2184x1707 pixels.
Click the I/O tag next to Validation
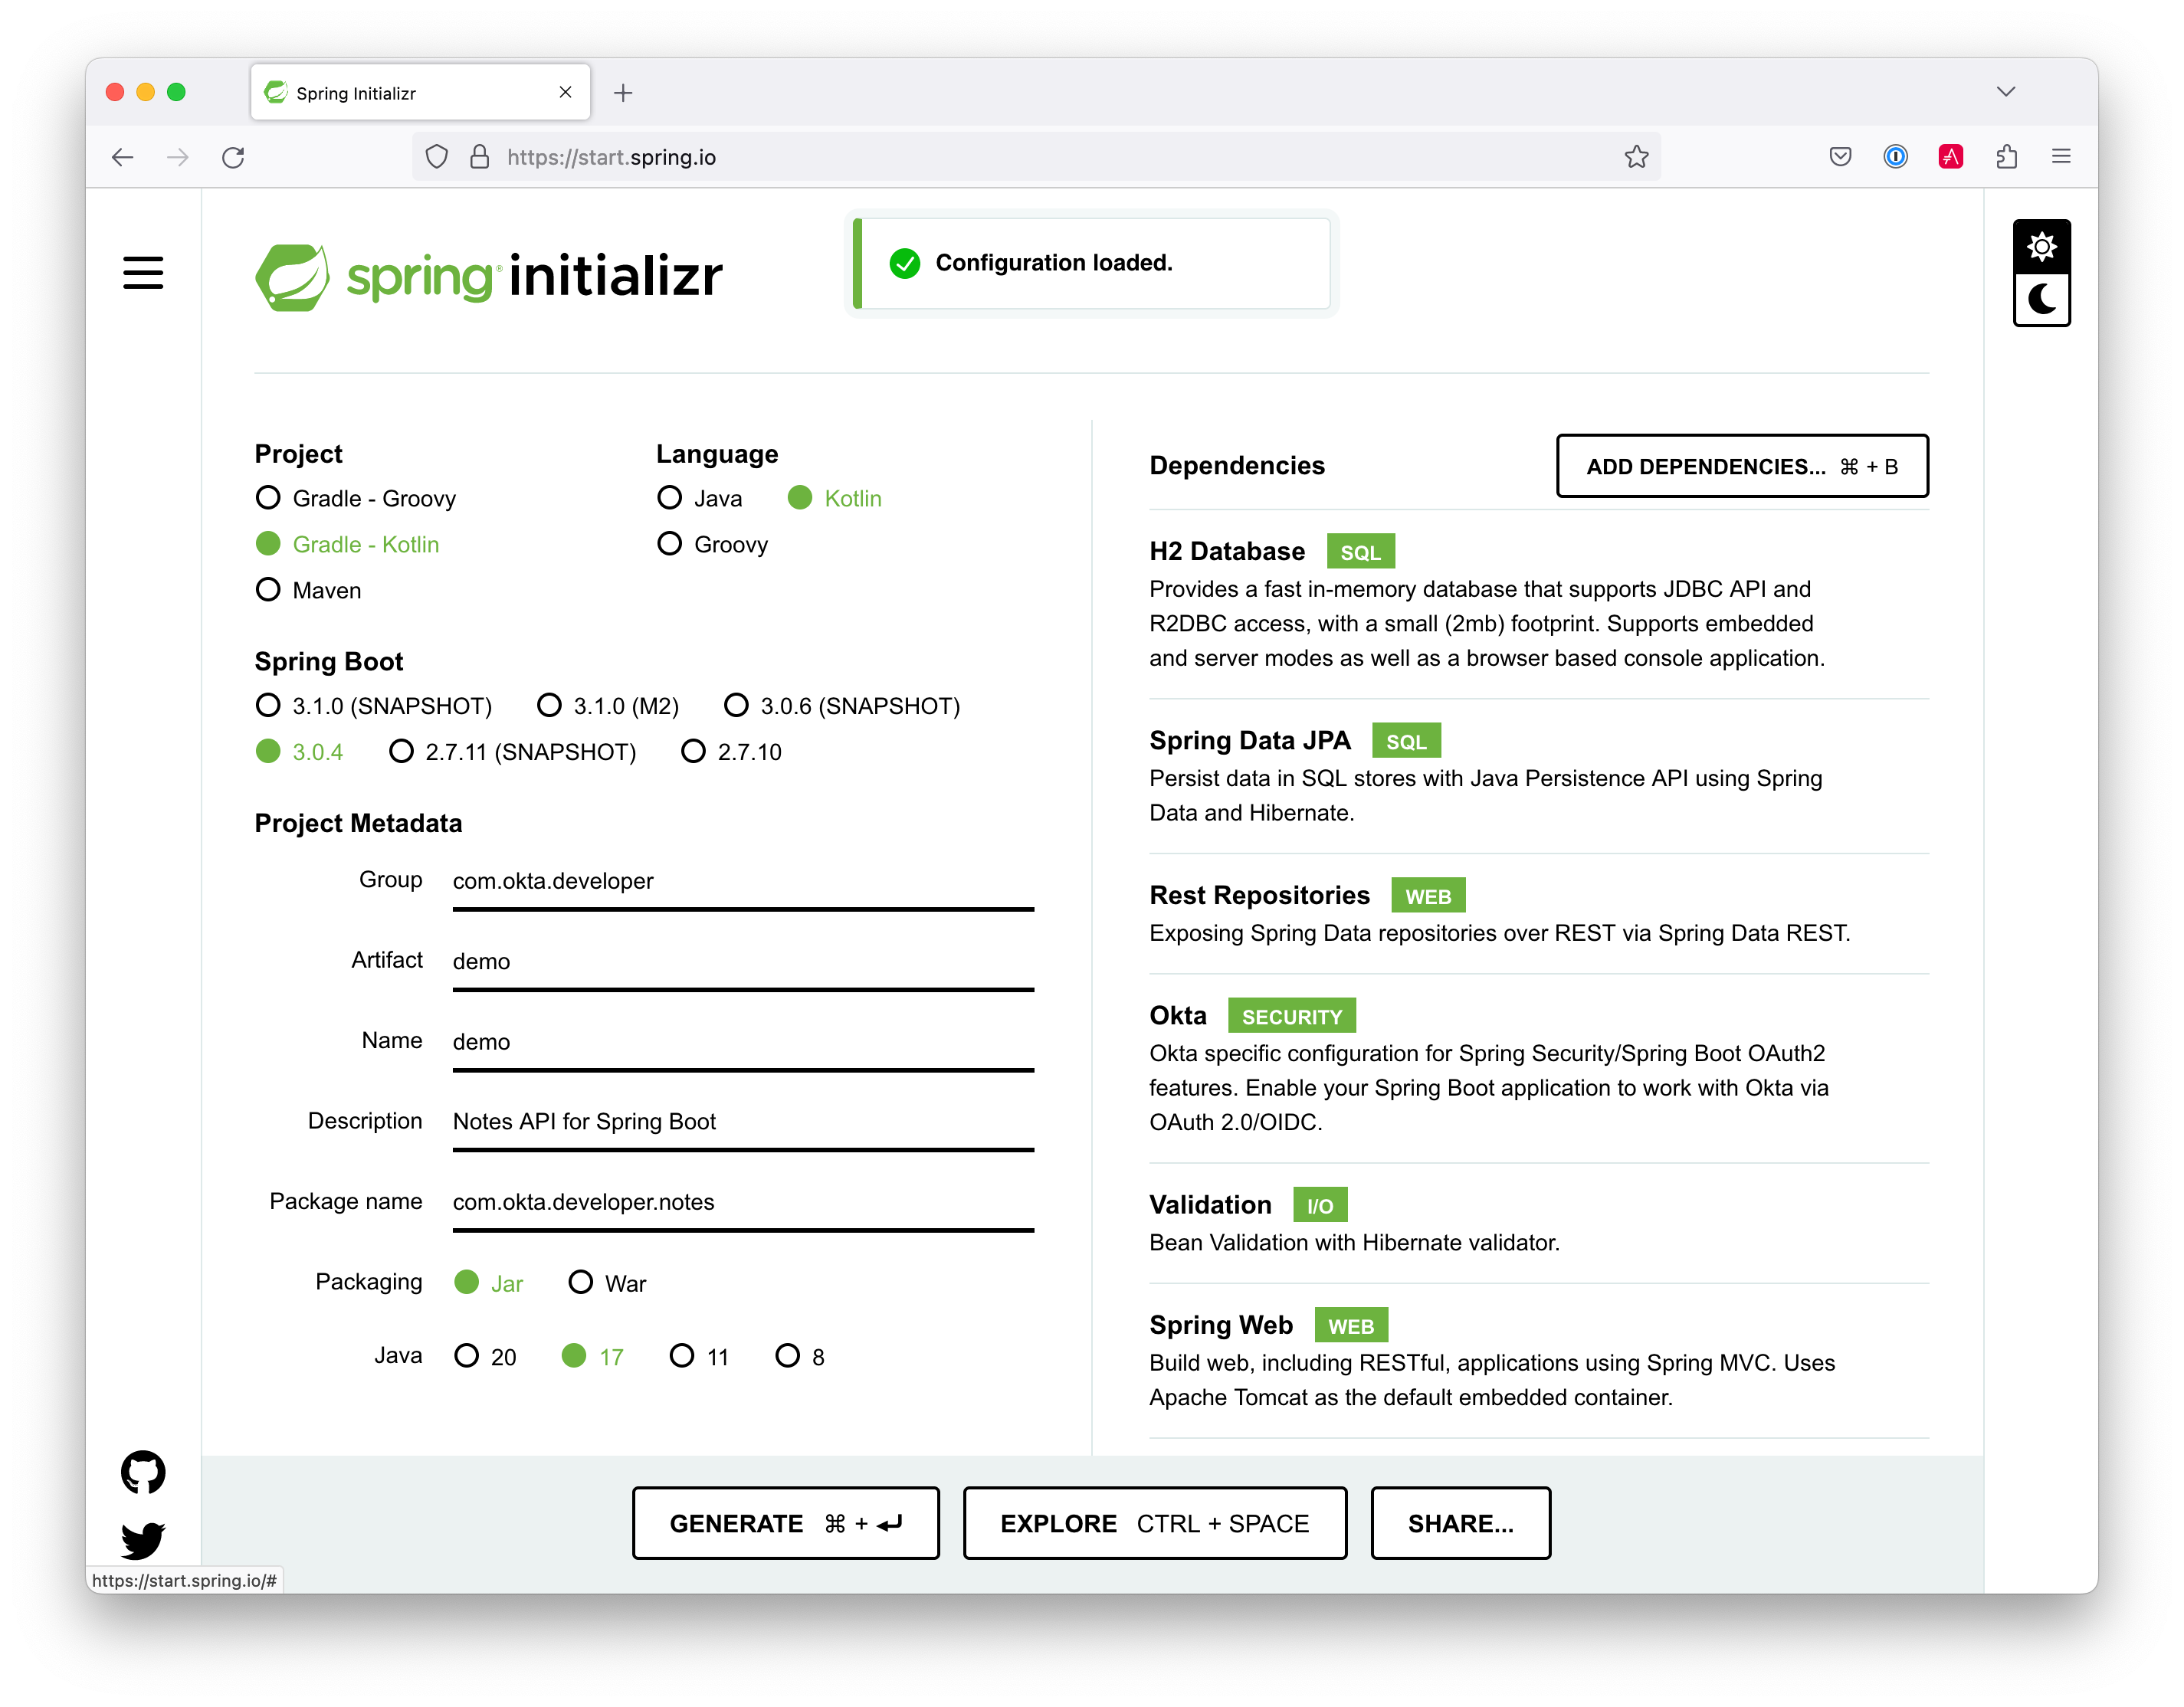tap(1320, 1205)
